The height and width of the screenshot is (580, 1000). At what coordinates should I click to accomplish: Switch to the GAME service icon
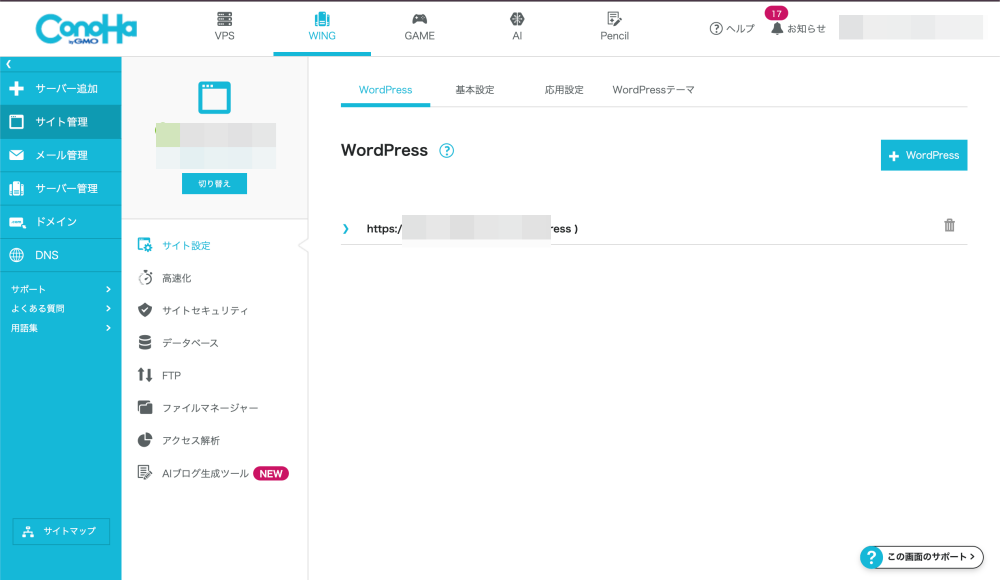tap(419, 19)
